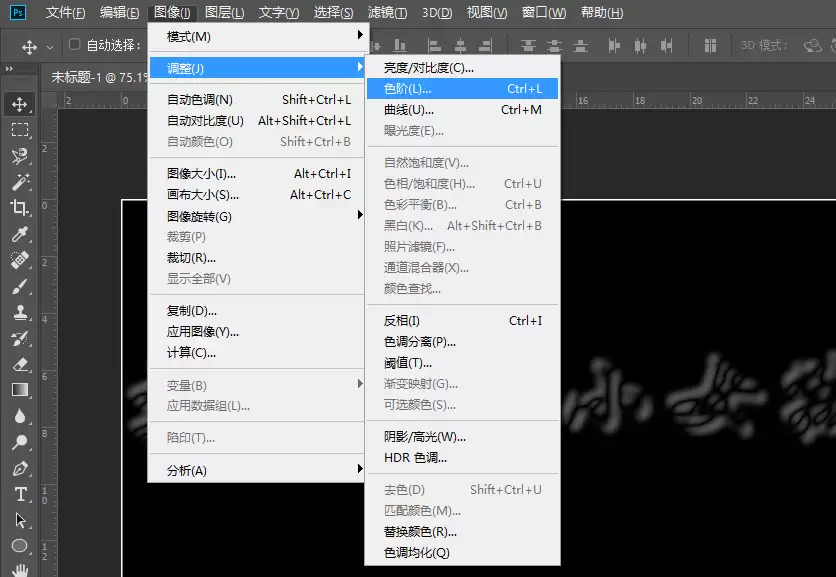Choose 阈值(T)... menu item
Image resolution: width=836 pixels, height=577 pixels.
click(x=462, y=363)
